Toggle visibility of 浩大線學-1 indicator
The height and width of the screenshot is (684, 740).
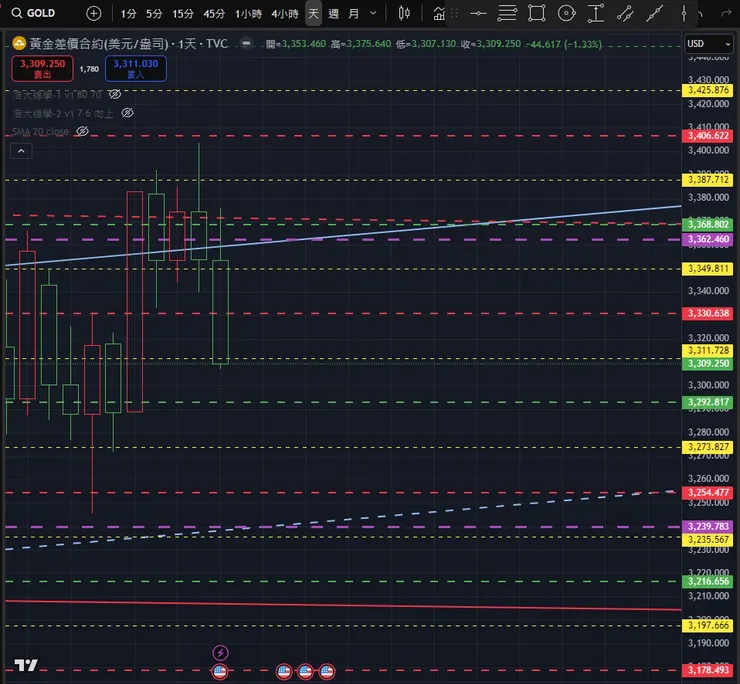pos(115,94)
